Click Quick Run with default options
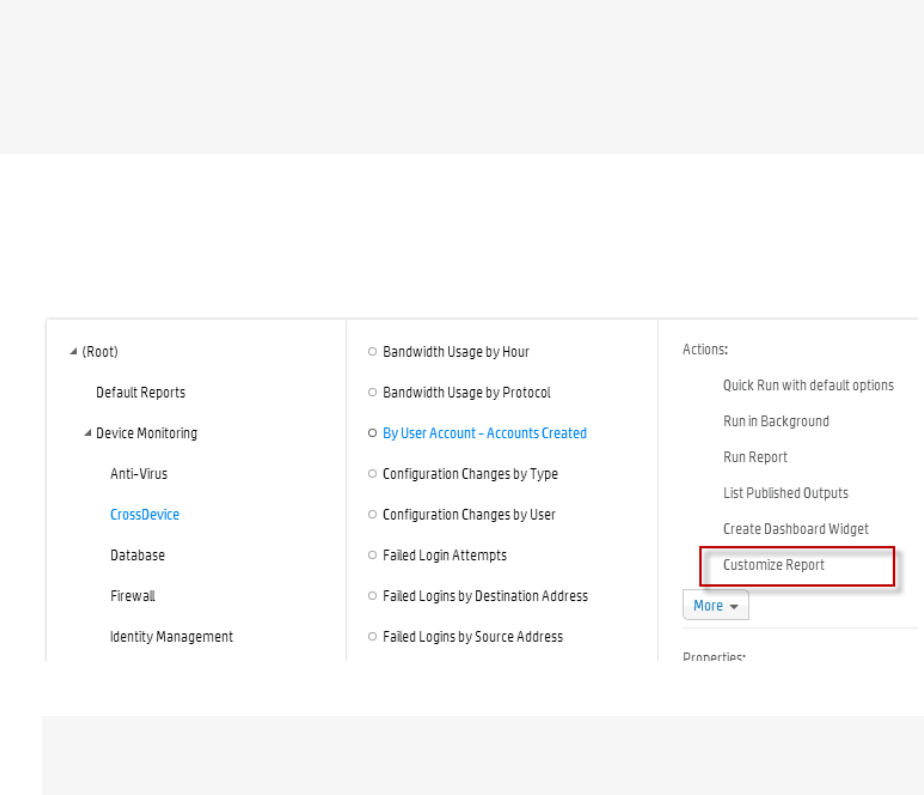 [x=808, y=385]
